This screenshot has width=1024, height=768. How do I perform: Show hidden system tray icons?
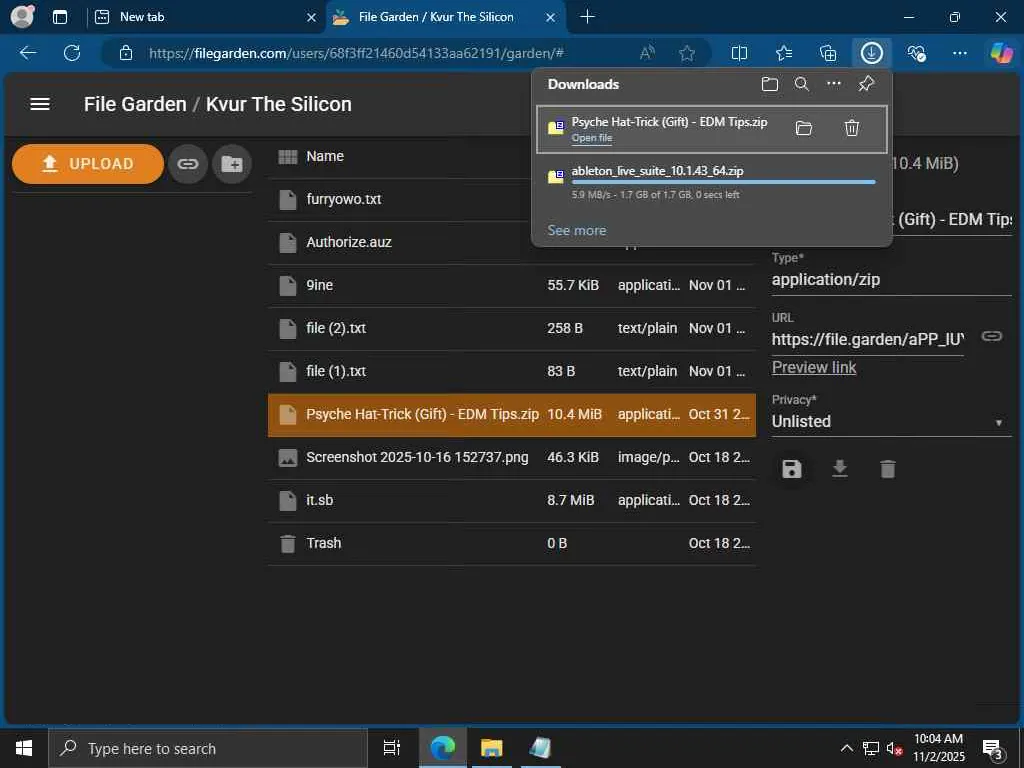(846, 748)
